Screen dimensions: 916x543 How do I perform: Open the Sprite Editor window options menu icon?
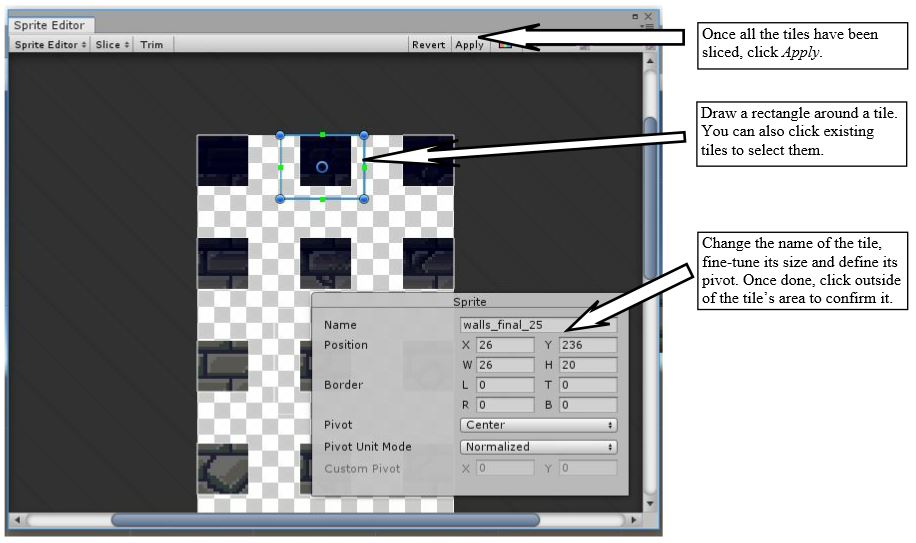(x=647, y=26)
